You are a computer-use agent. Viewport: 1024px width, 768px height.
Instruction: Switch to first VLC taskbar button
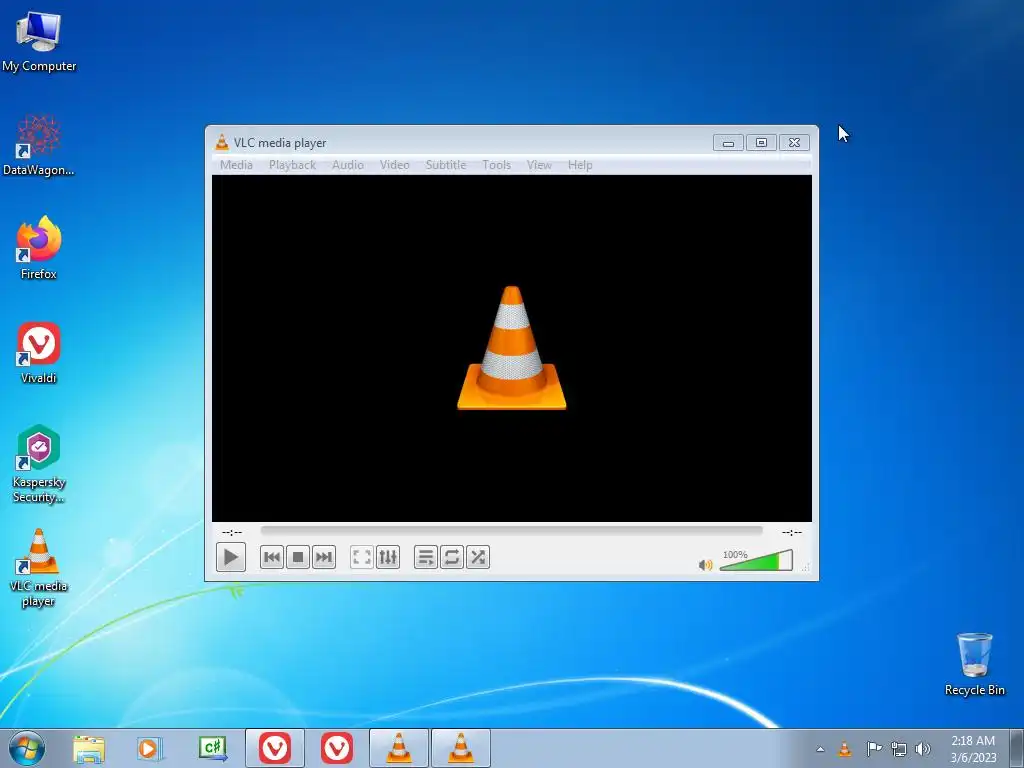(399, 748)
